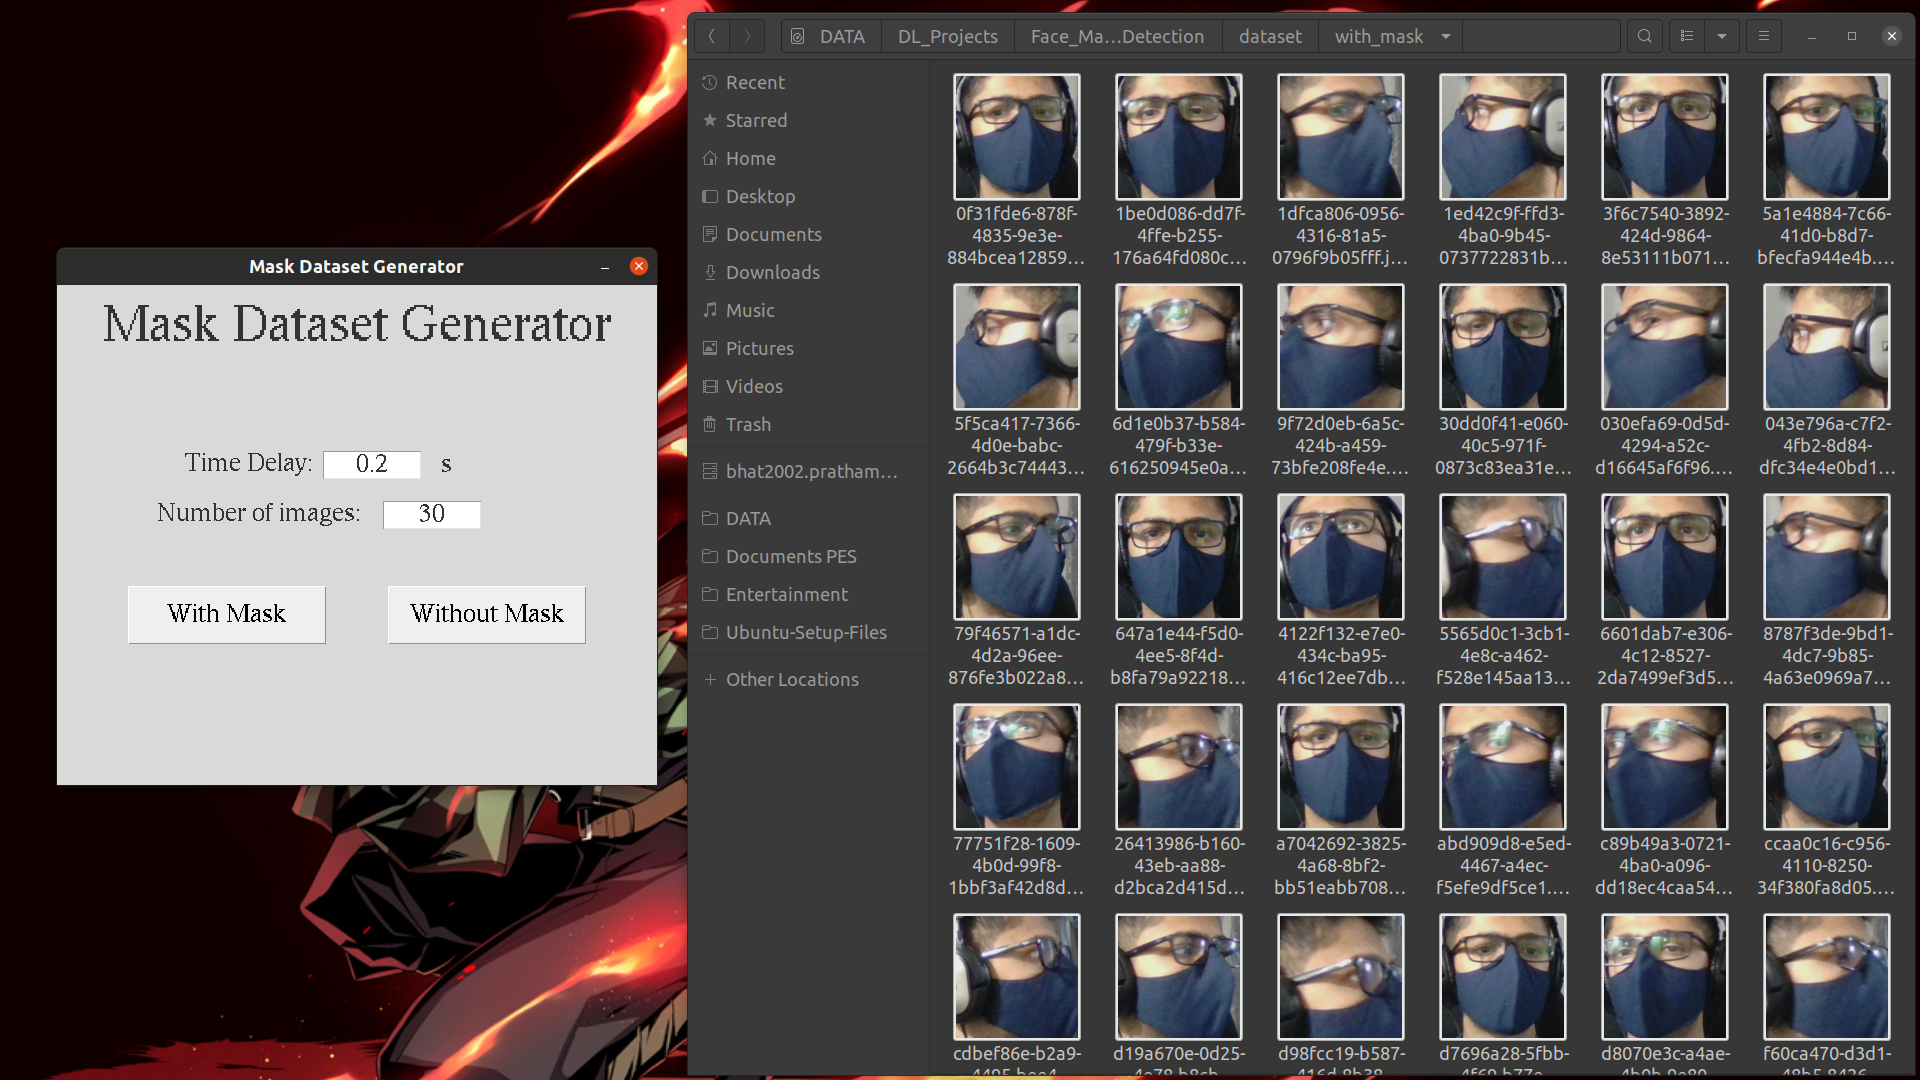Click the 'With Mask' capture button

(x=225, y=613)
